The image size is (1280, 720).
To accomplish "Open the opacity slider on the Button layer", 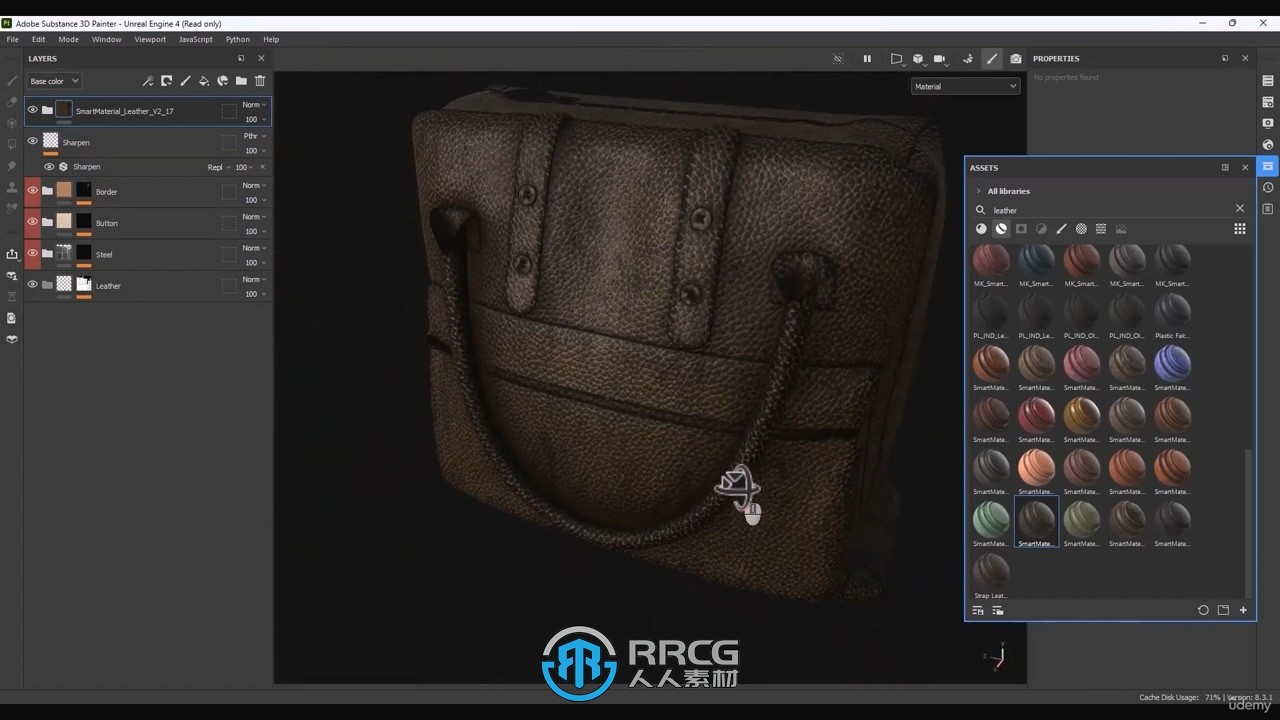I will (x=254, y=231).
